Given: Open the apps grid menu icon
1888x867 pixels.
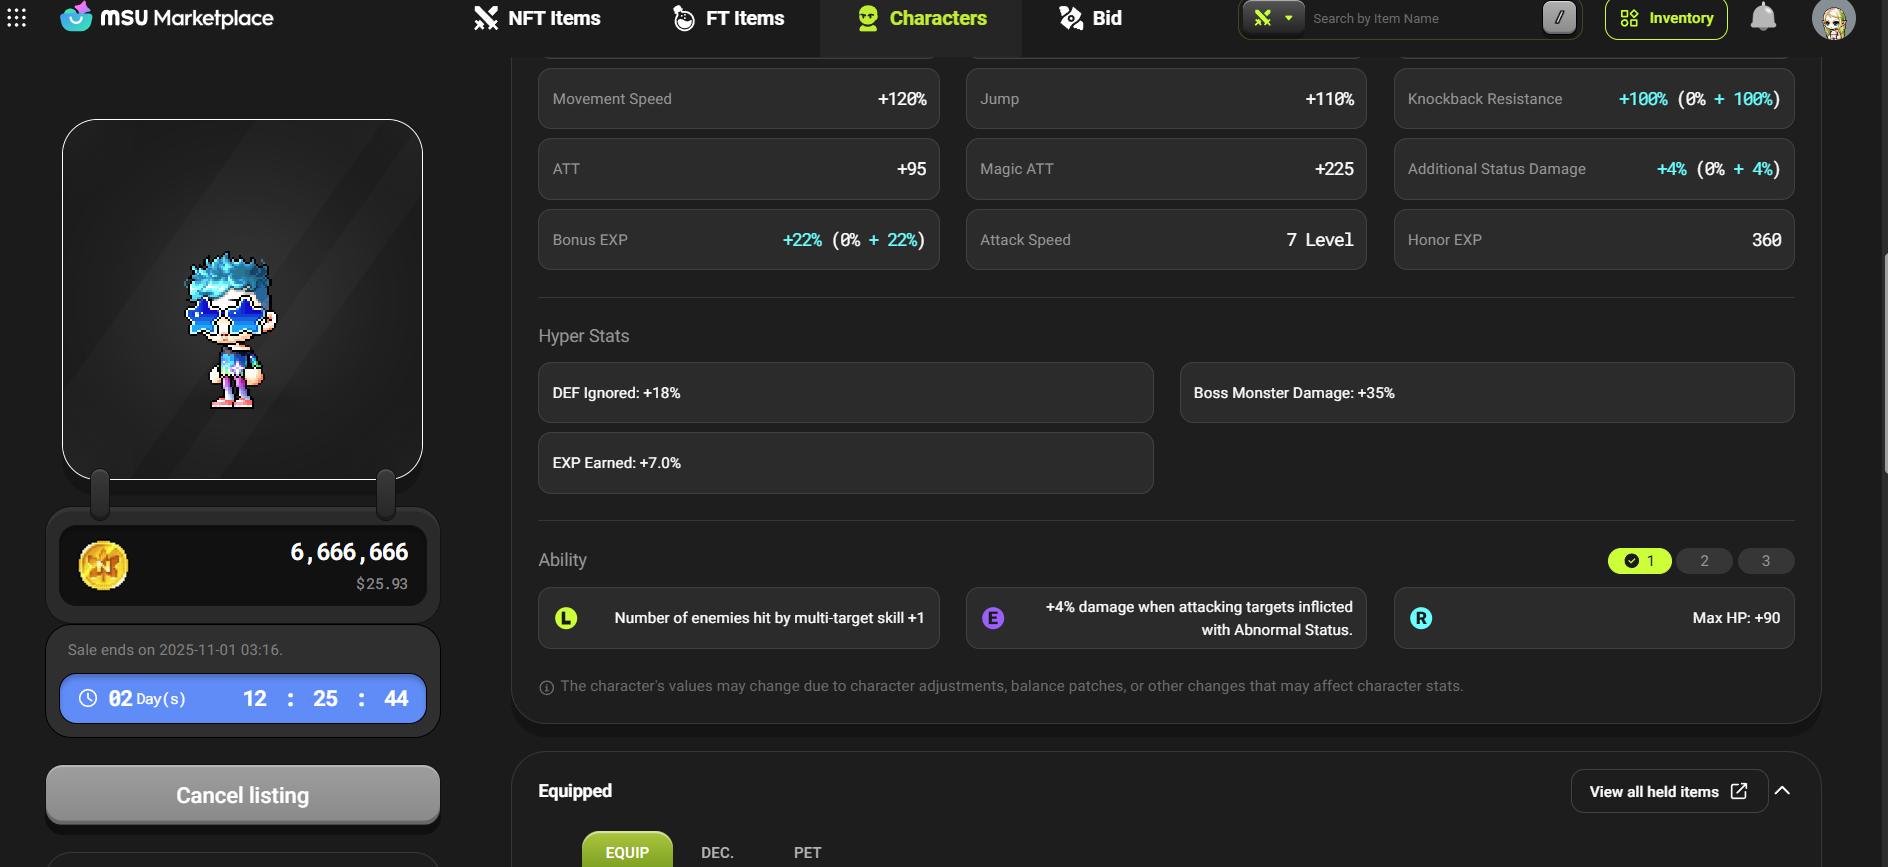Looking at the screenshot, I should (x=17, y=18).
